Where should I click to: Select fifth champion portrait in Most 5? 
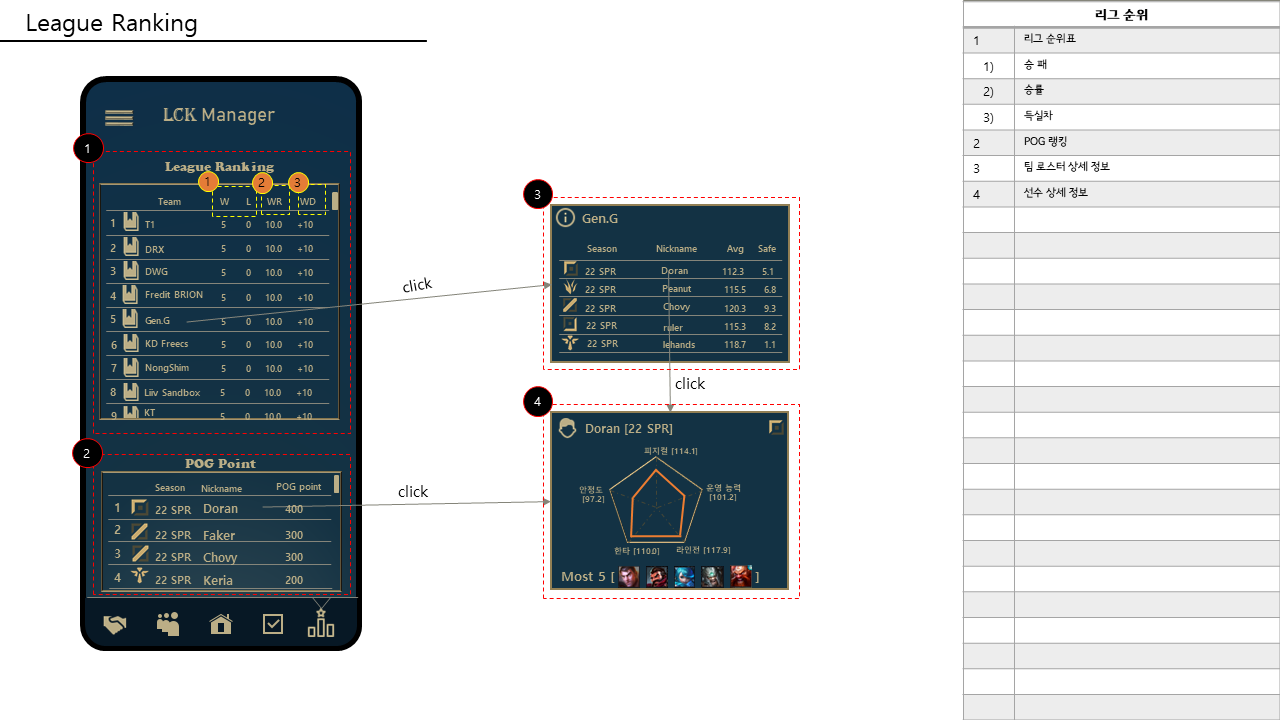(x=740, y=576)
